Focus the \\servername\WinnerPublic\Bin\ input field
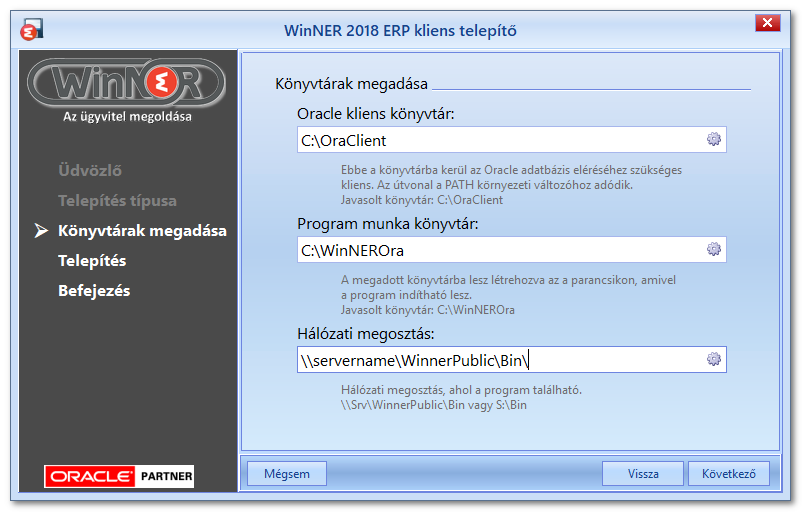Screen dimensions: 802x512 (511, 360)
